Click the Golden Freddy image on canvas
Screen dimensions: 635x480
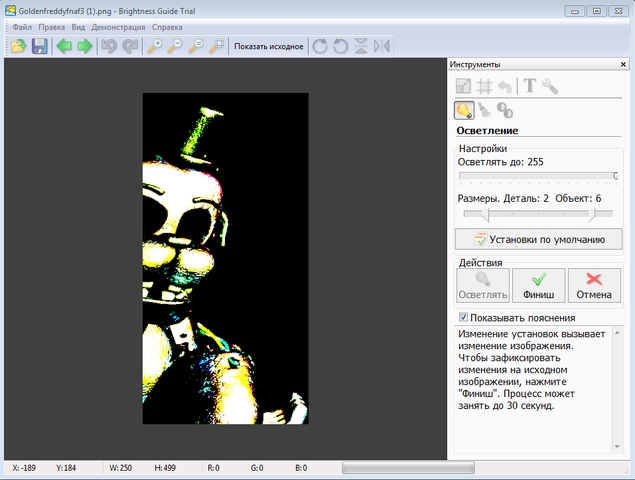(x=226, y=258)
